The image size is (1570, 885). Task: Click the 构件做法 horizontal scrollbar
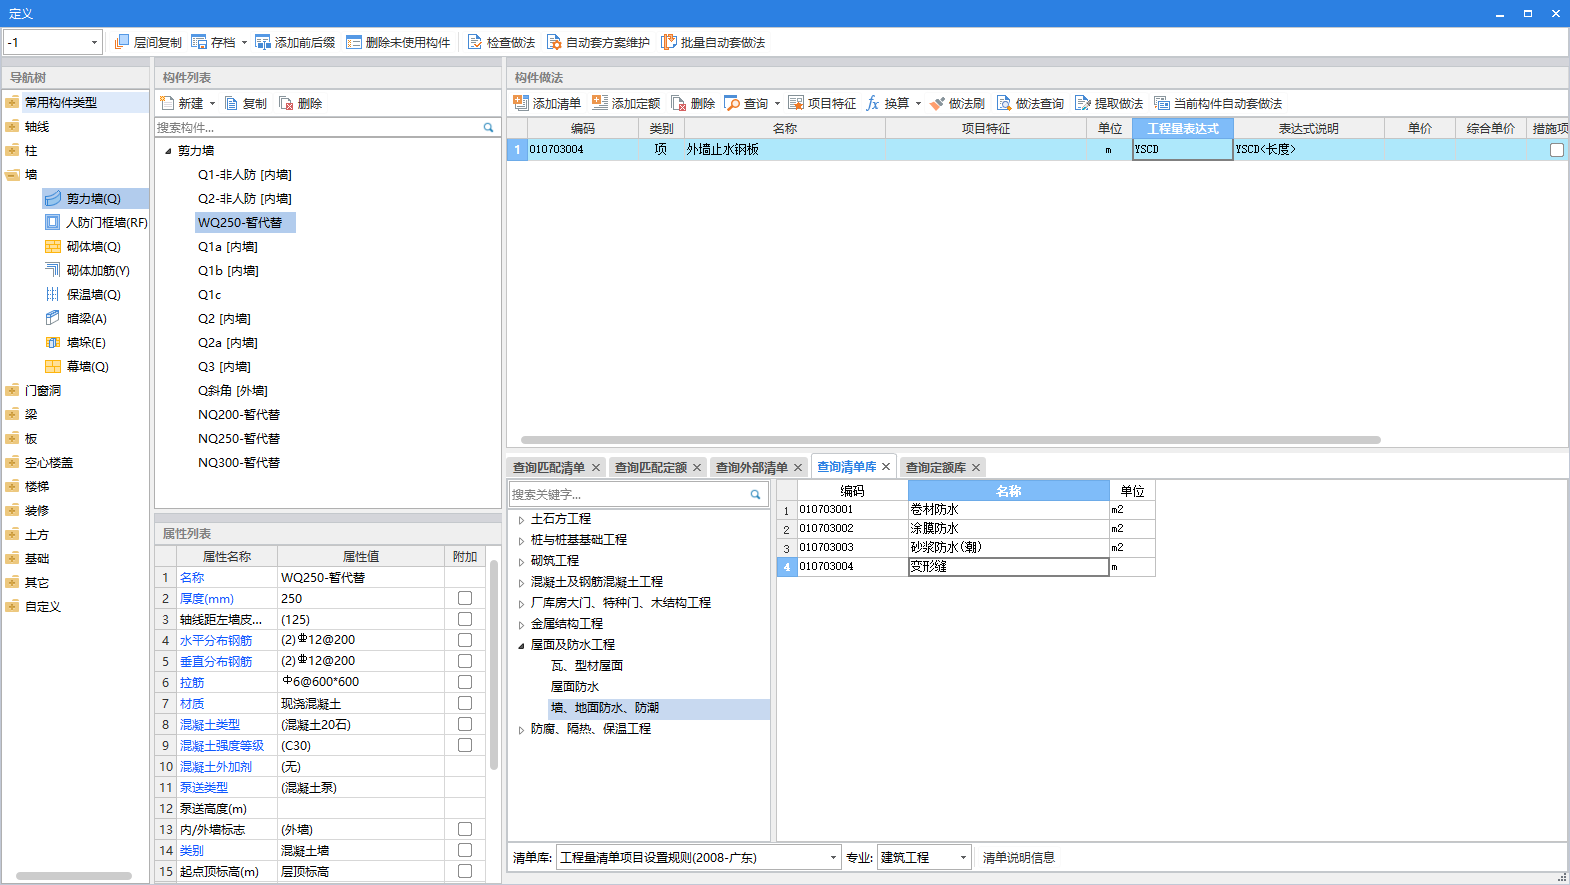click(x=950, y=440)
